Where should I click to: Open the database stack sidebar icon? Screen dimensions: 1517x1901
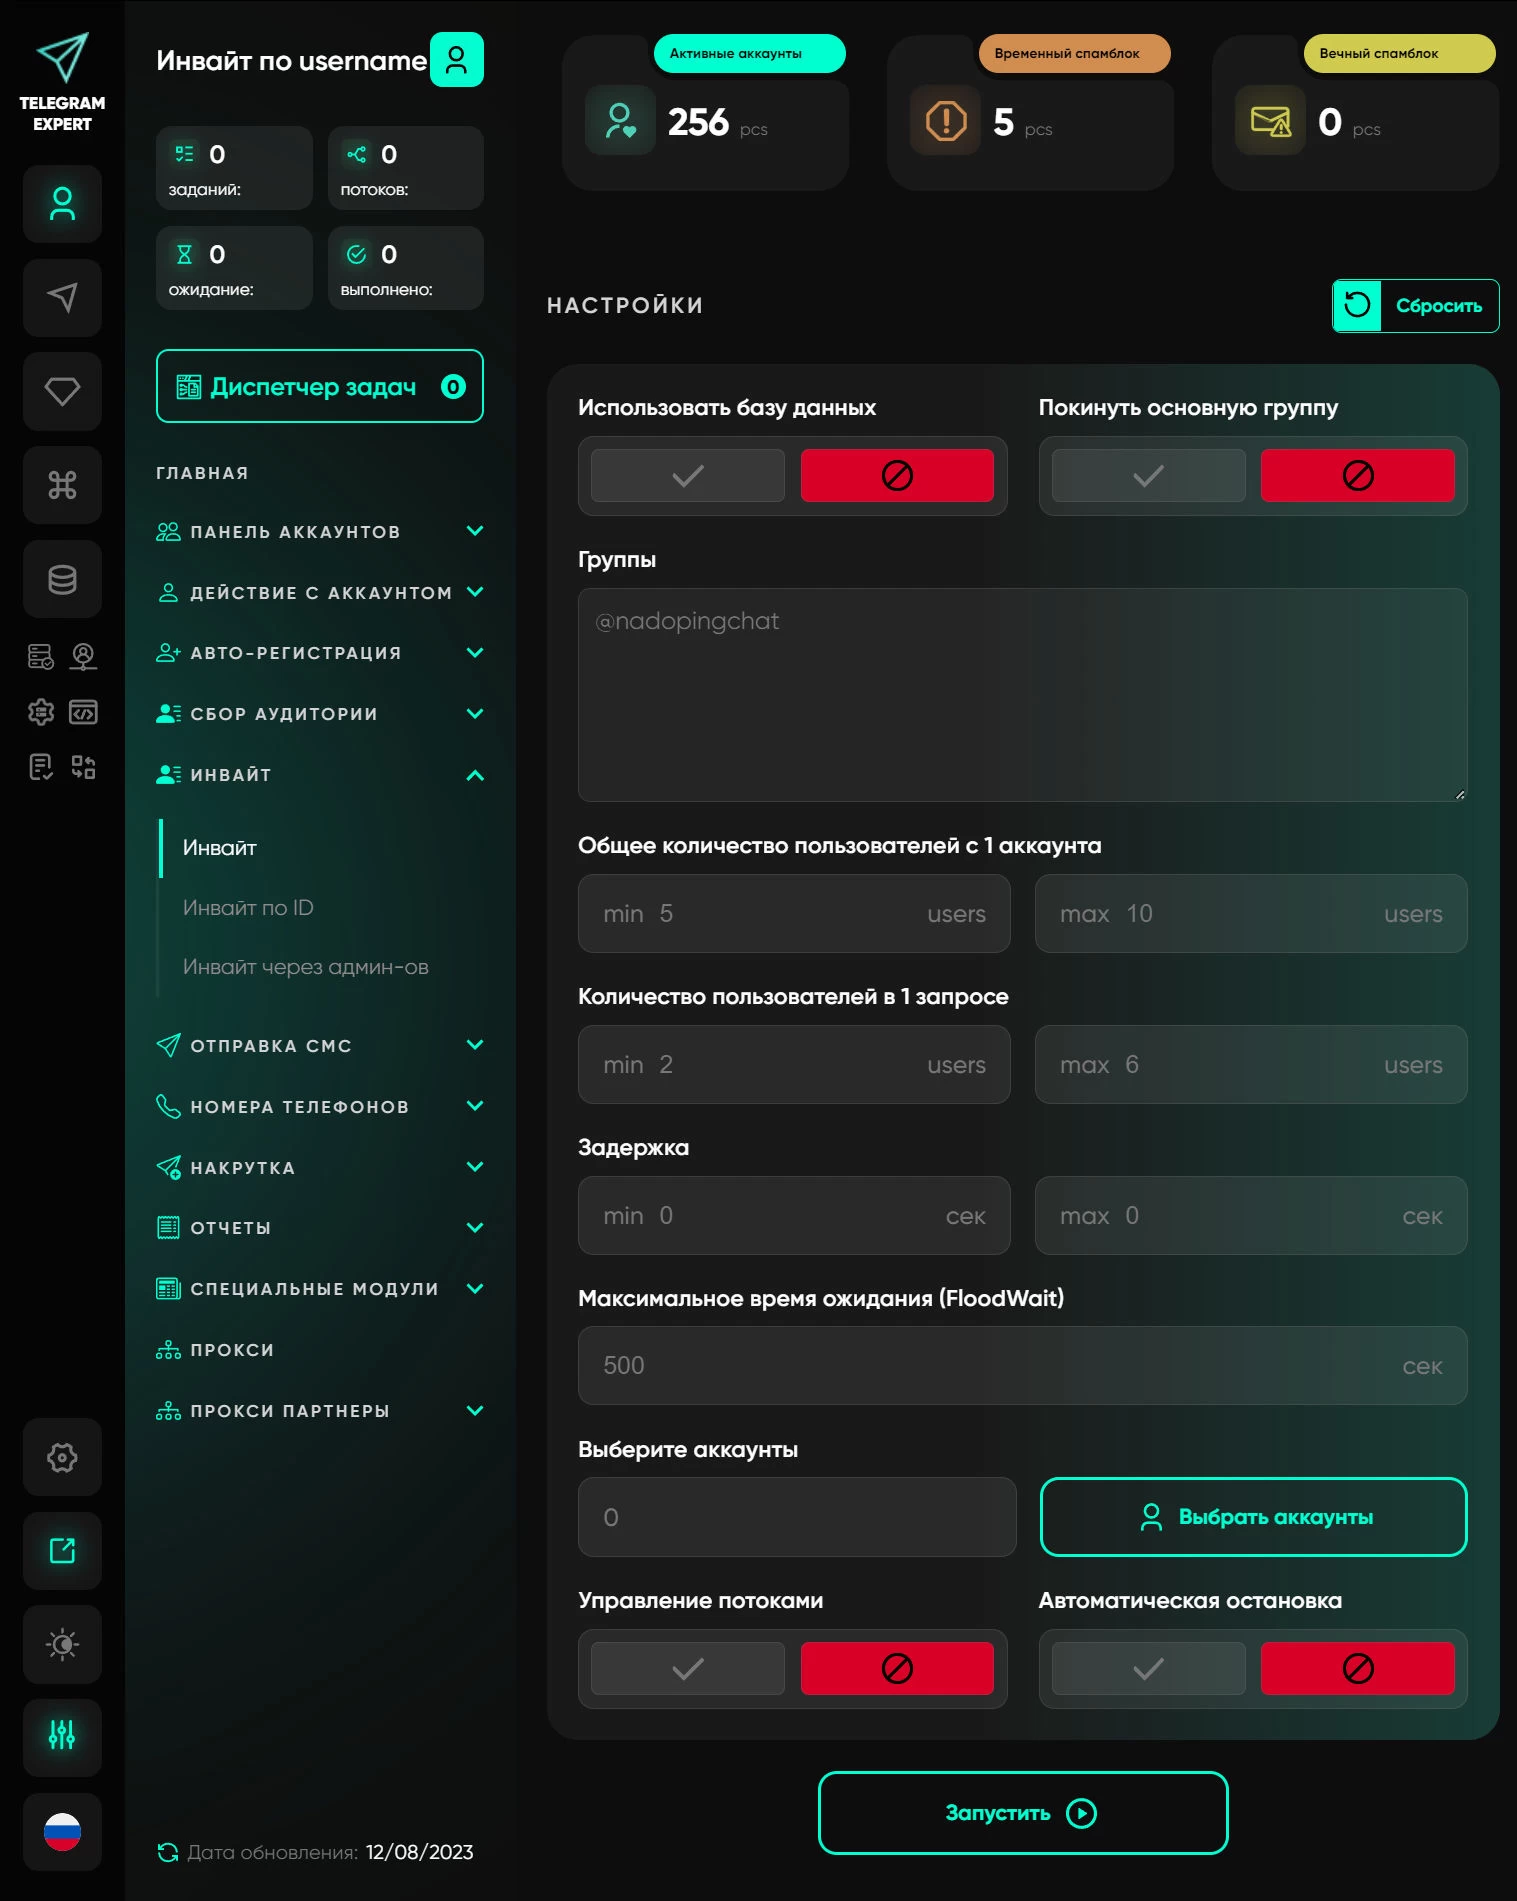tap(62, 579)
